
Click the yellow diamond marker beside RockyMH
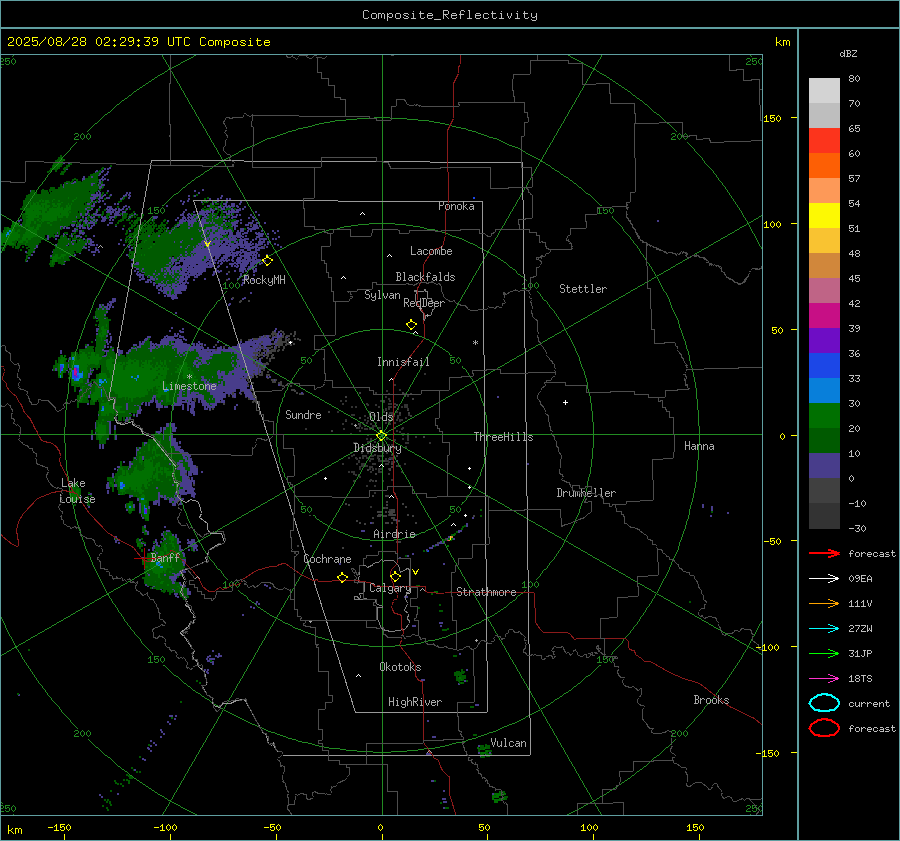coord(267,261)
